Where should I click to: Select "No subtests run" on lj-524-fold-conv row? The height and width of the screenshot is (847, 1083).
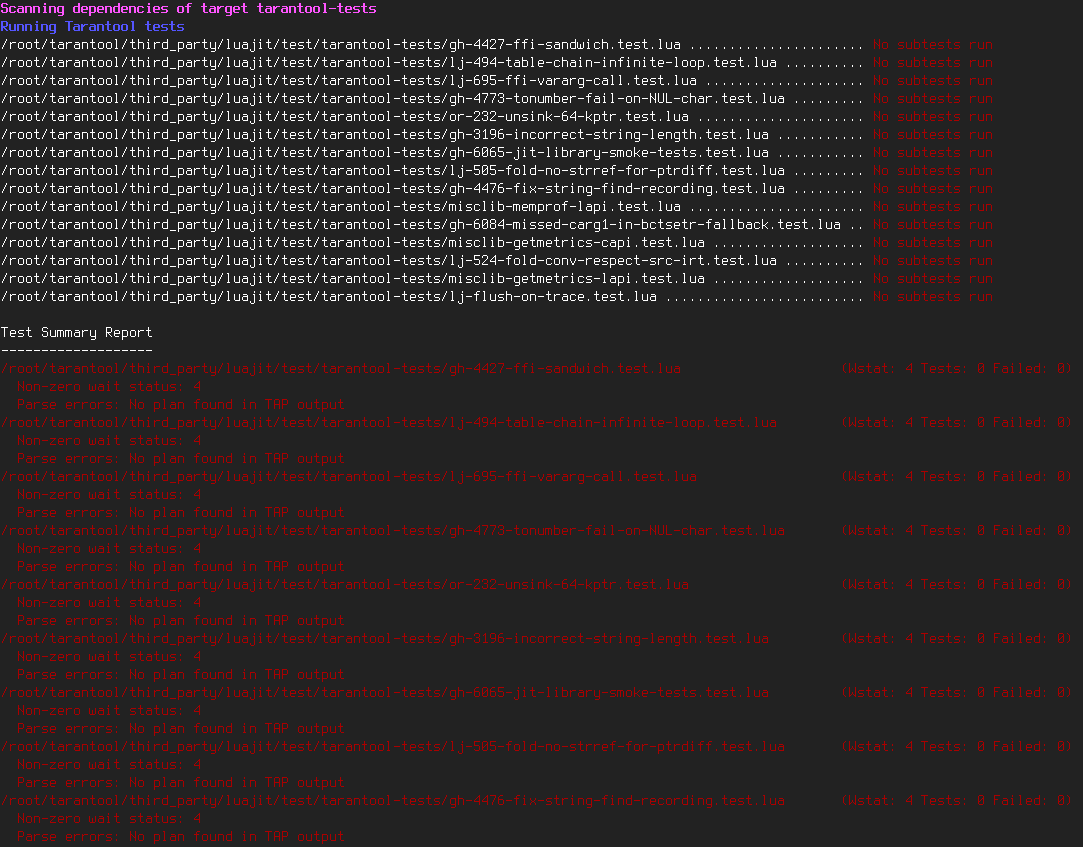coord(932,260)
